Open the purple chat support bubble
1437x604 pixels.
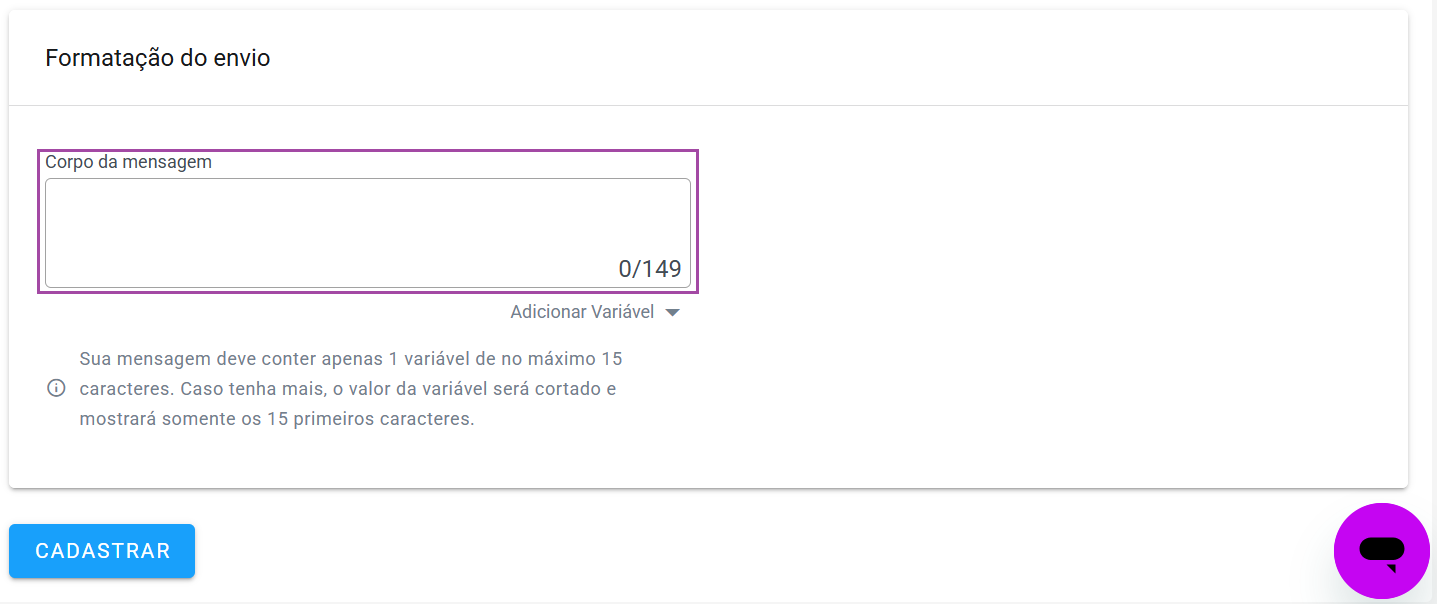(1381, 550)
